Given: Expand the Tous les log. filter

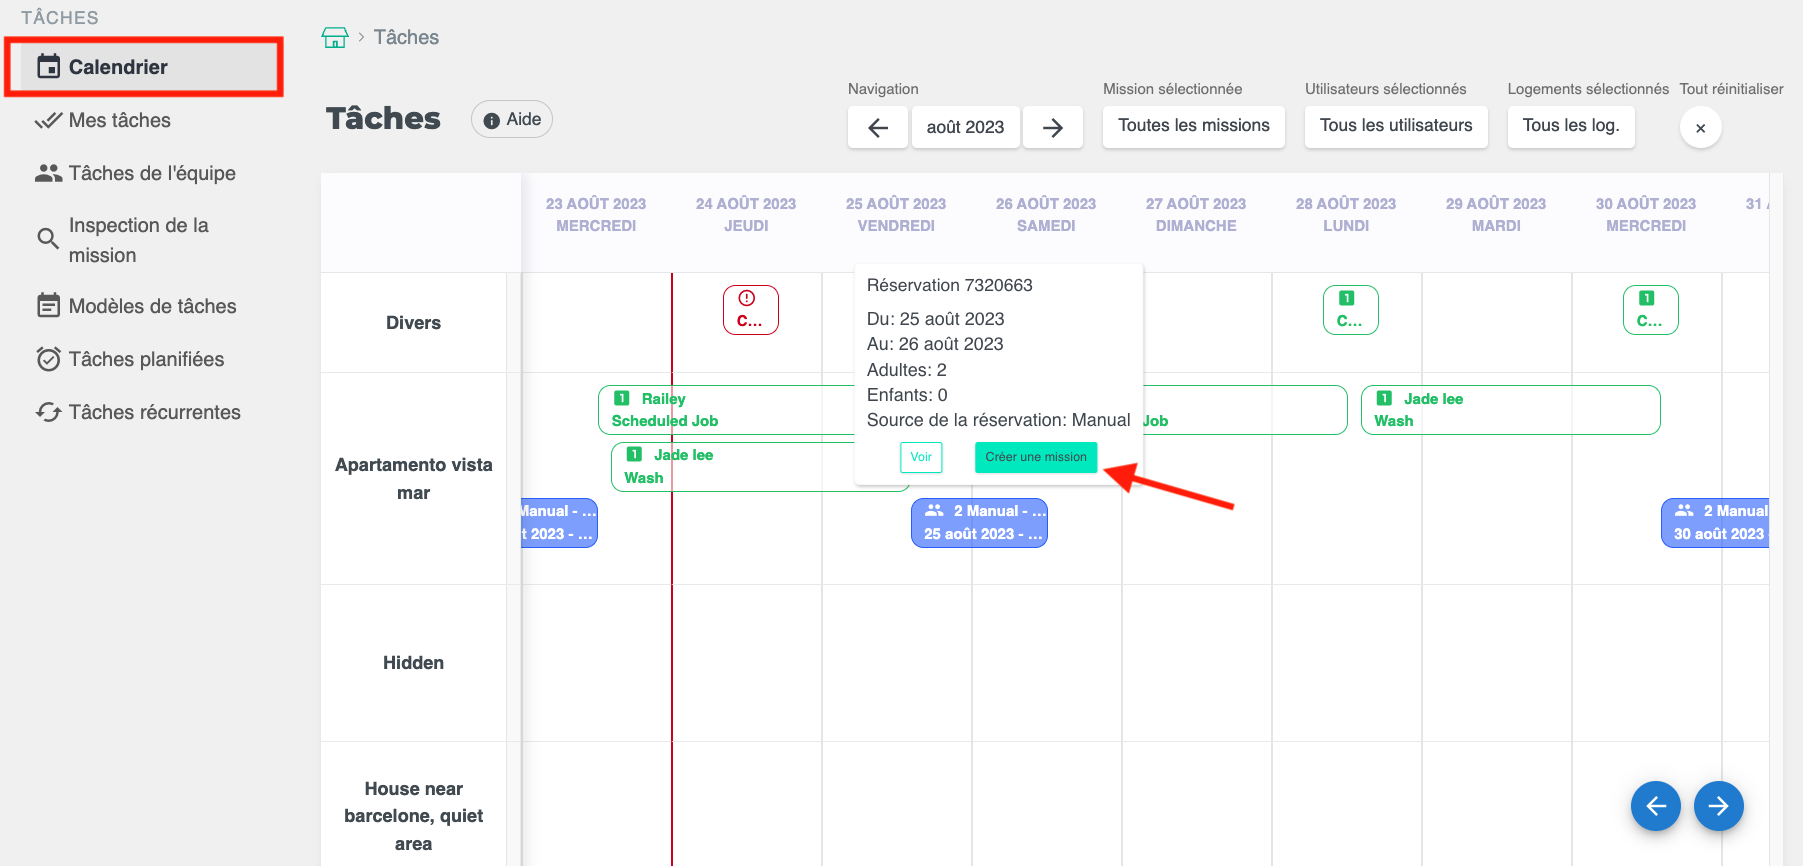Looking at the screenshot, I should point(1570,126).
